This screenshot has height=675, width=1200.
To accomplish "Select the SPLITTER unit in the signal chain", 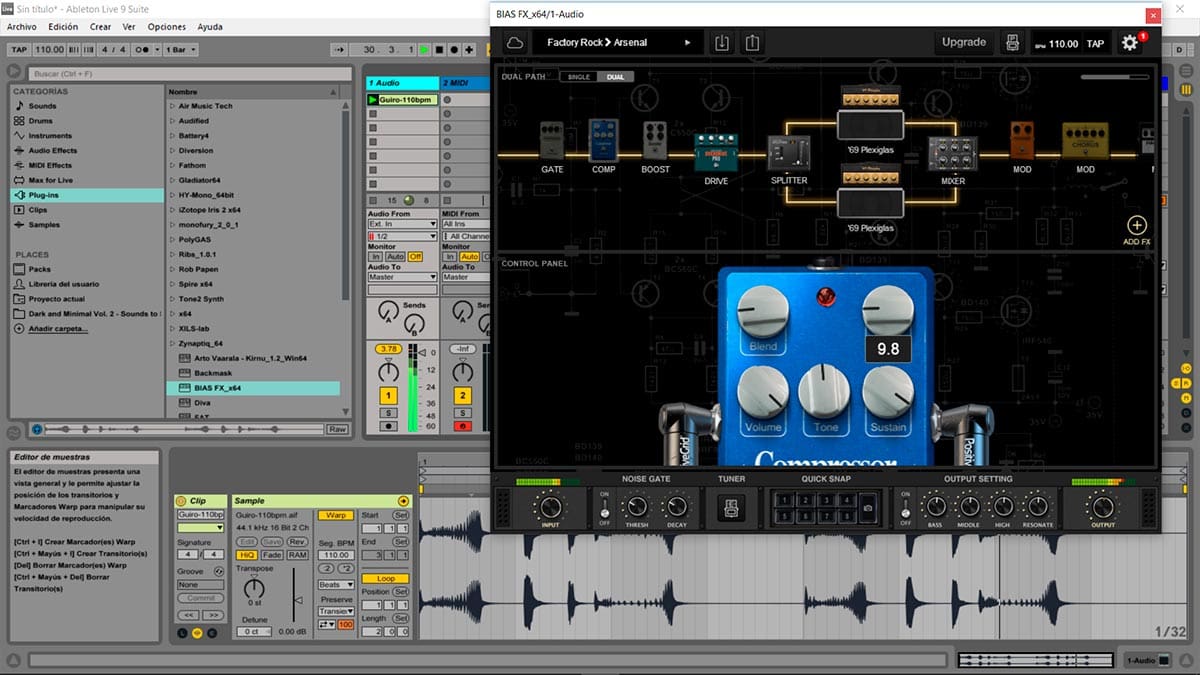I will (789, 153).
